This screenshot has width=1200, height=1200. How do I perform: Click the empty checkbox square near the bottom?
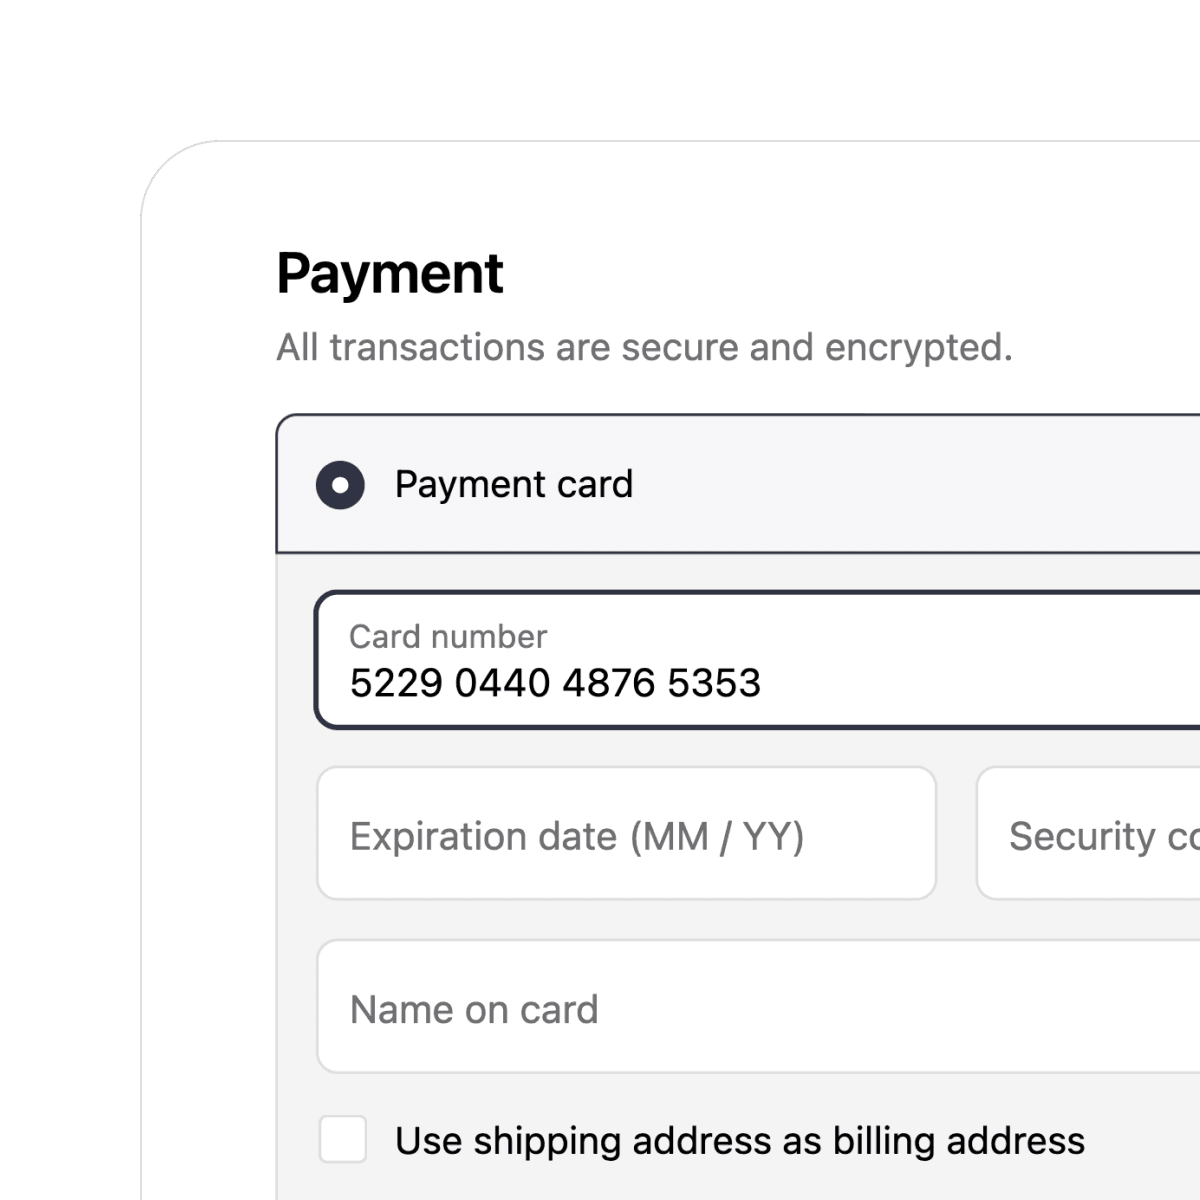click(x=341, y=1140)
